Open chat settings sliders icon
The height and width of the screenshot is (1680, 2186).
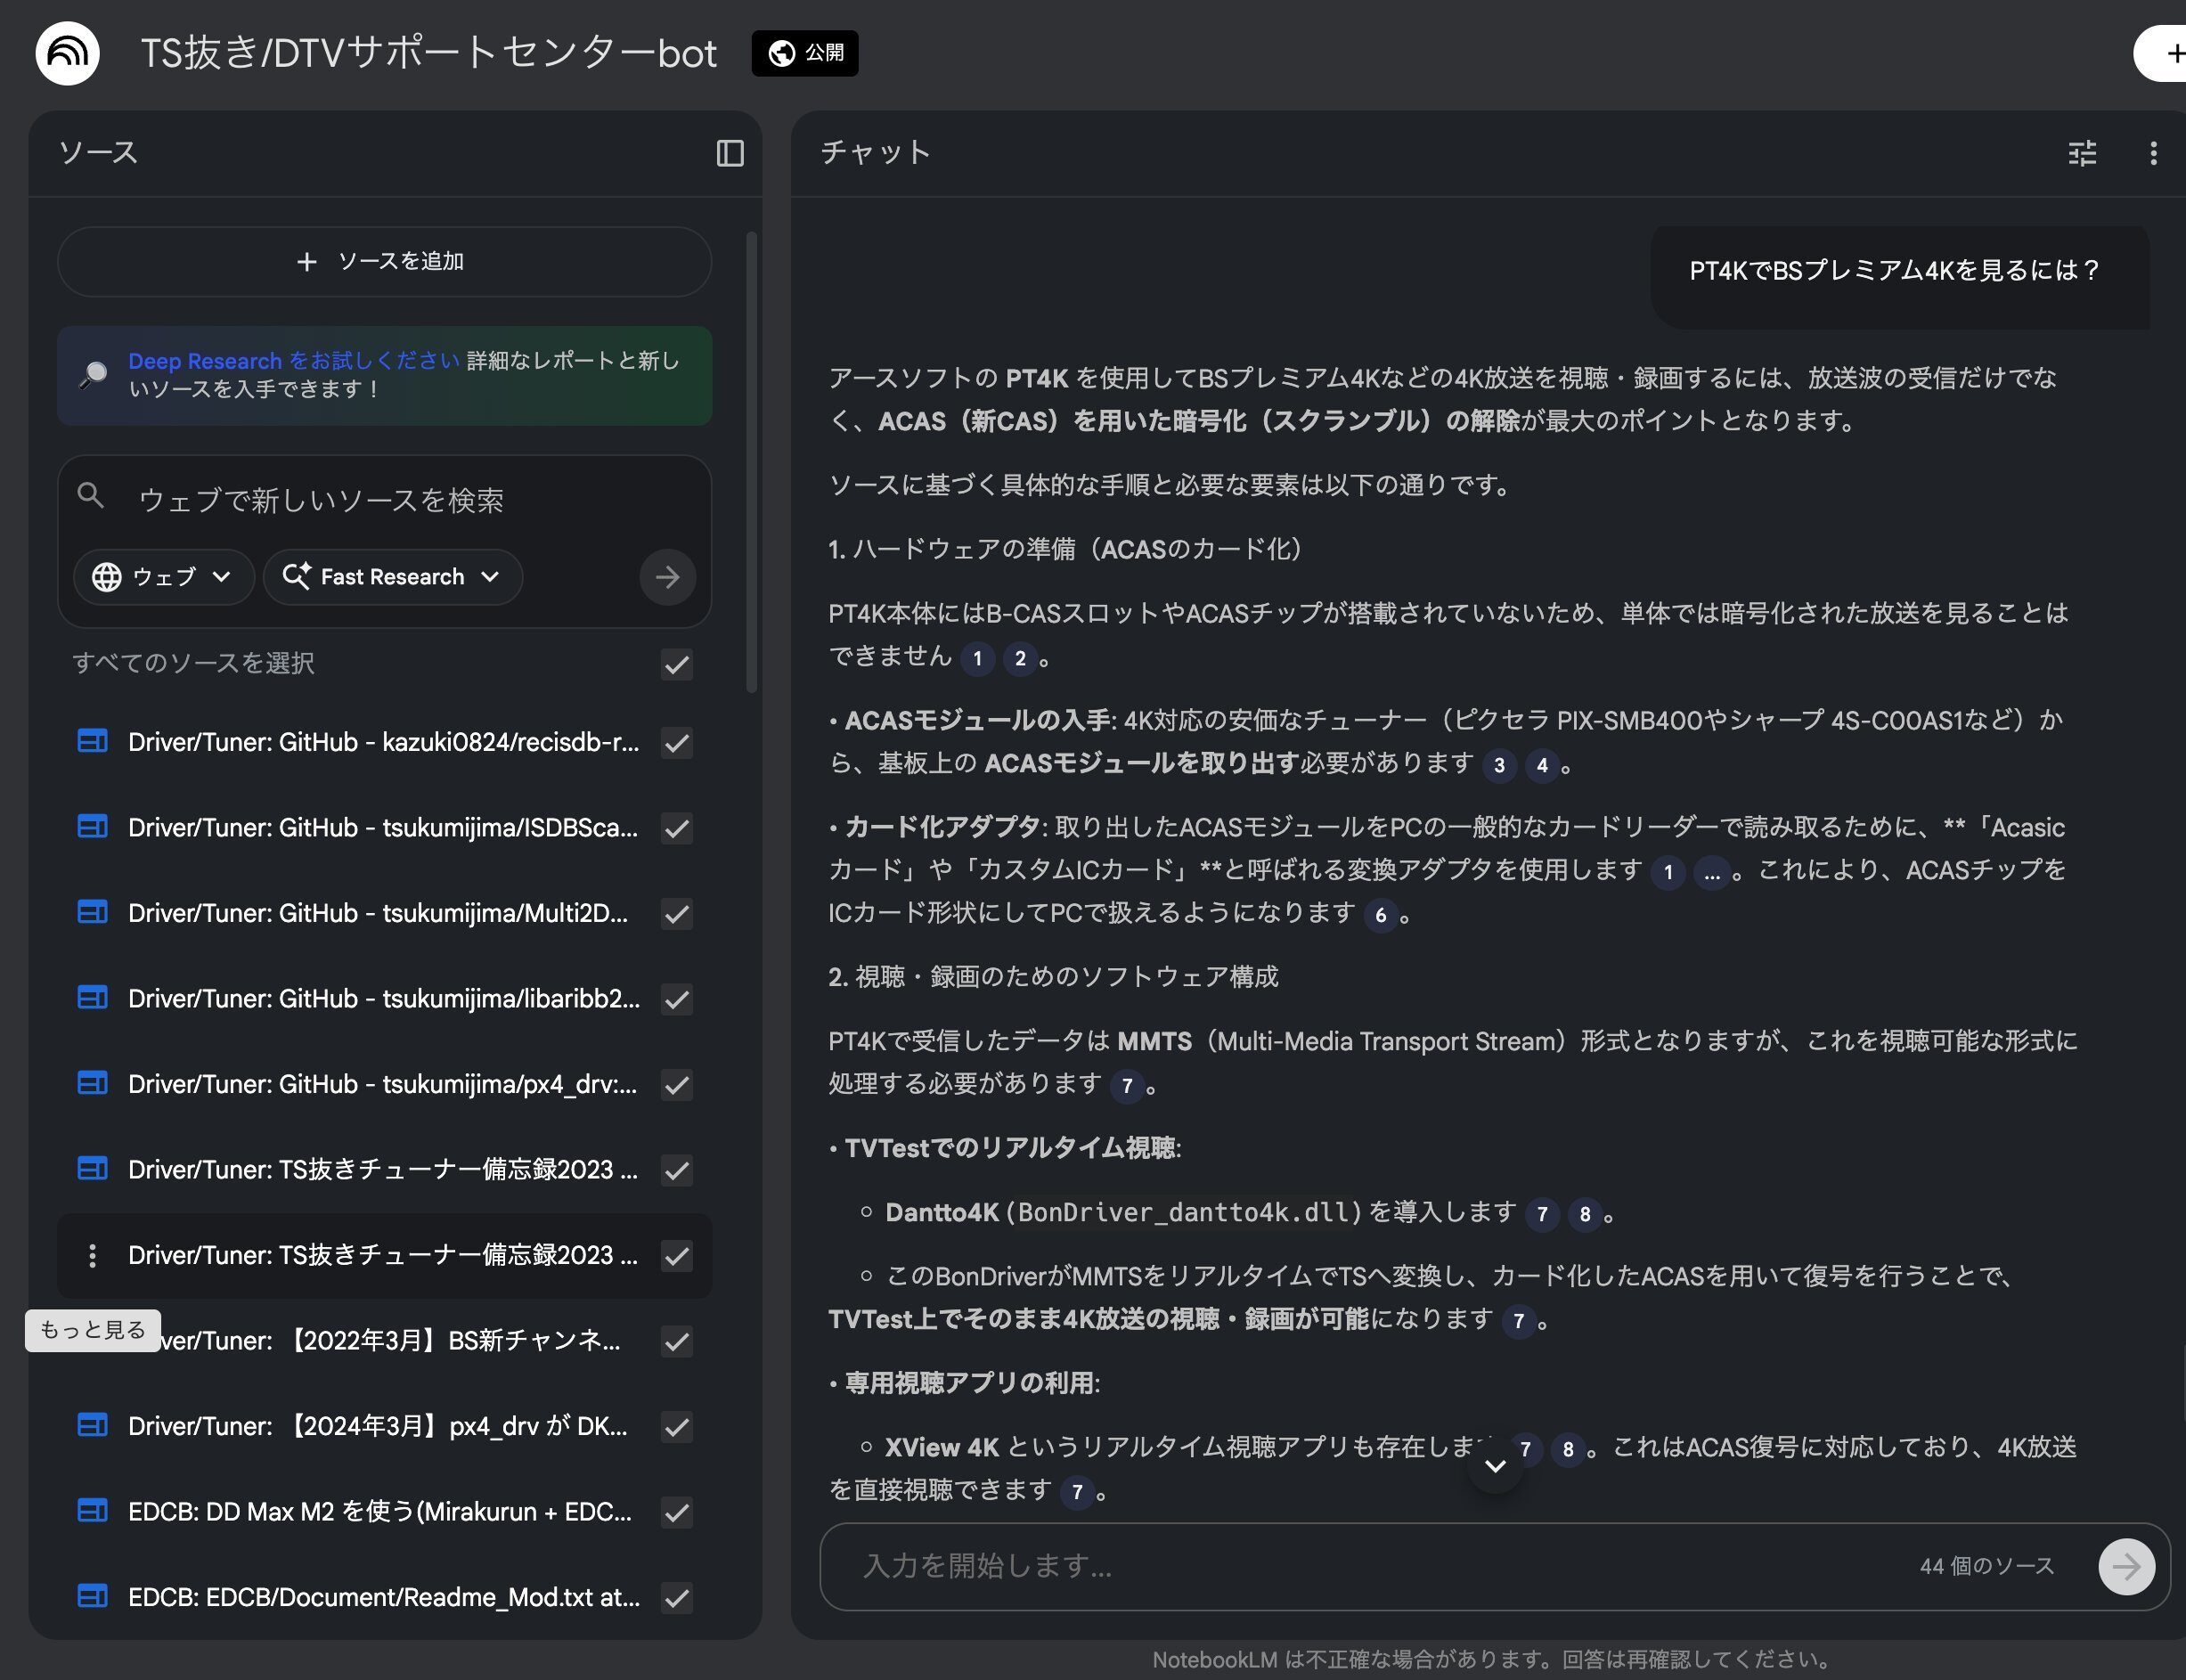2082,153
